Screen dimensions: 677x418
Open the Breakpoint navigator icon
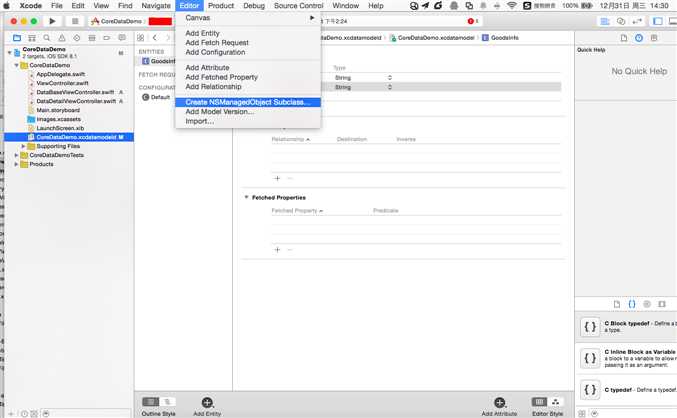107,38
